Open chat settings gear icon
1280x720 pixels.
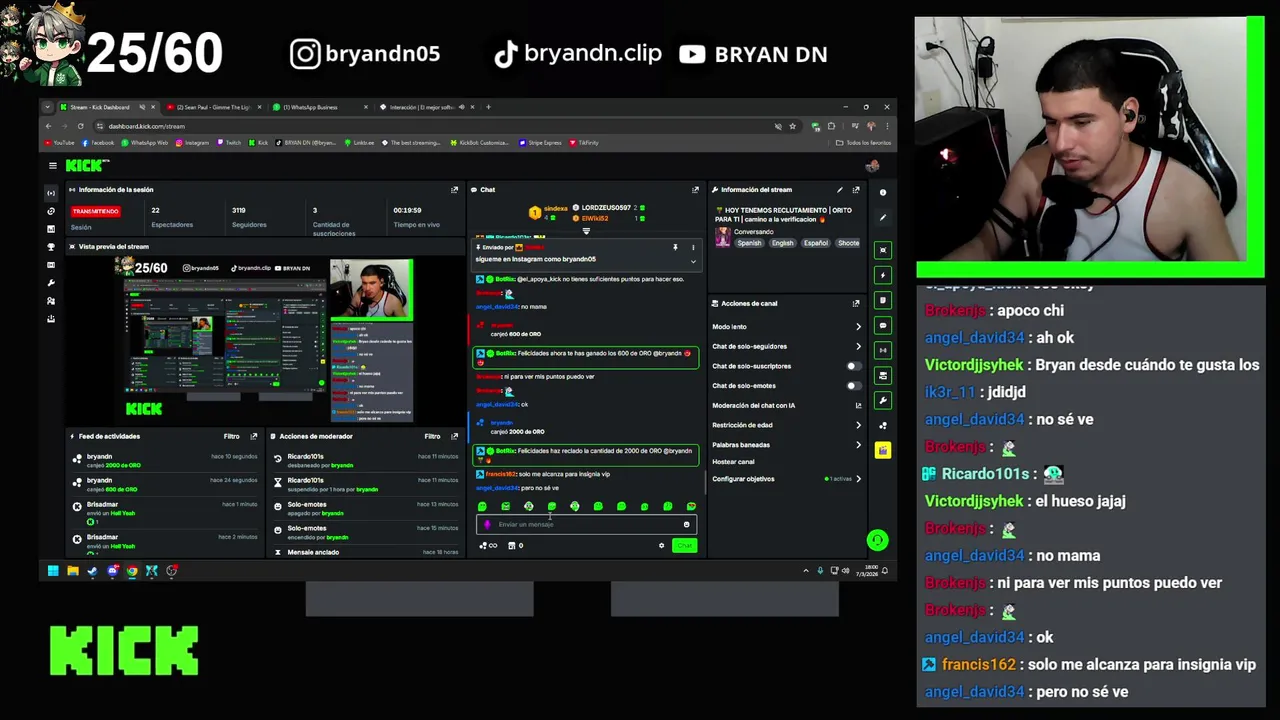point(661,545)
